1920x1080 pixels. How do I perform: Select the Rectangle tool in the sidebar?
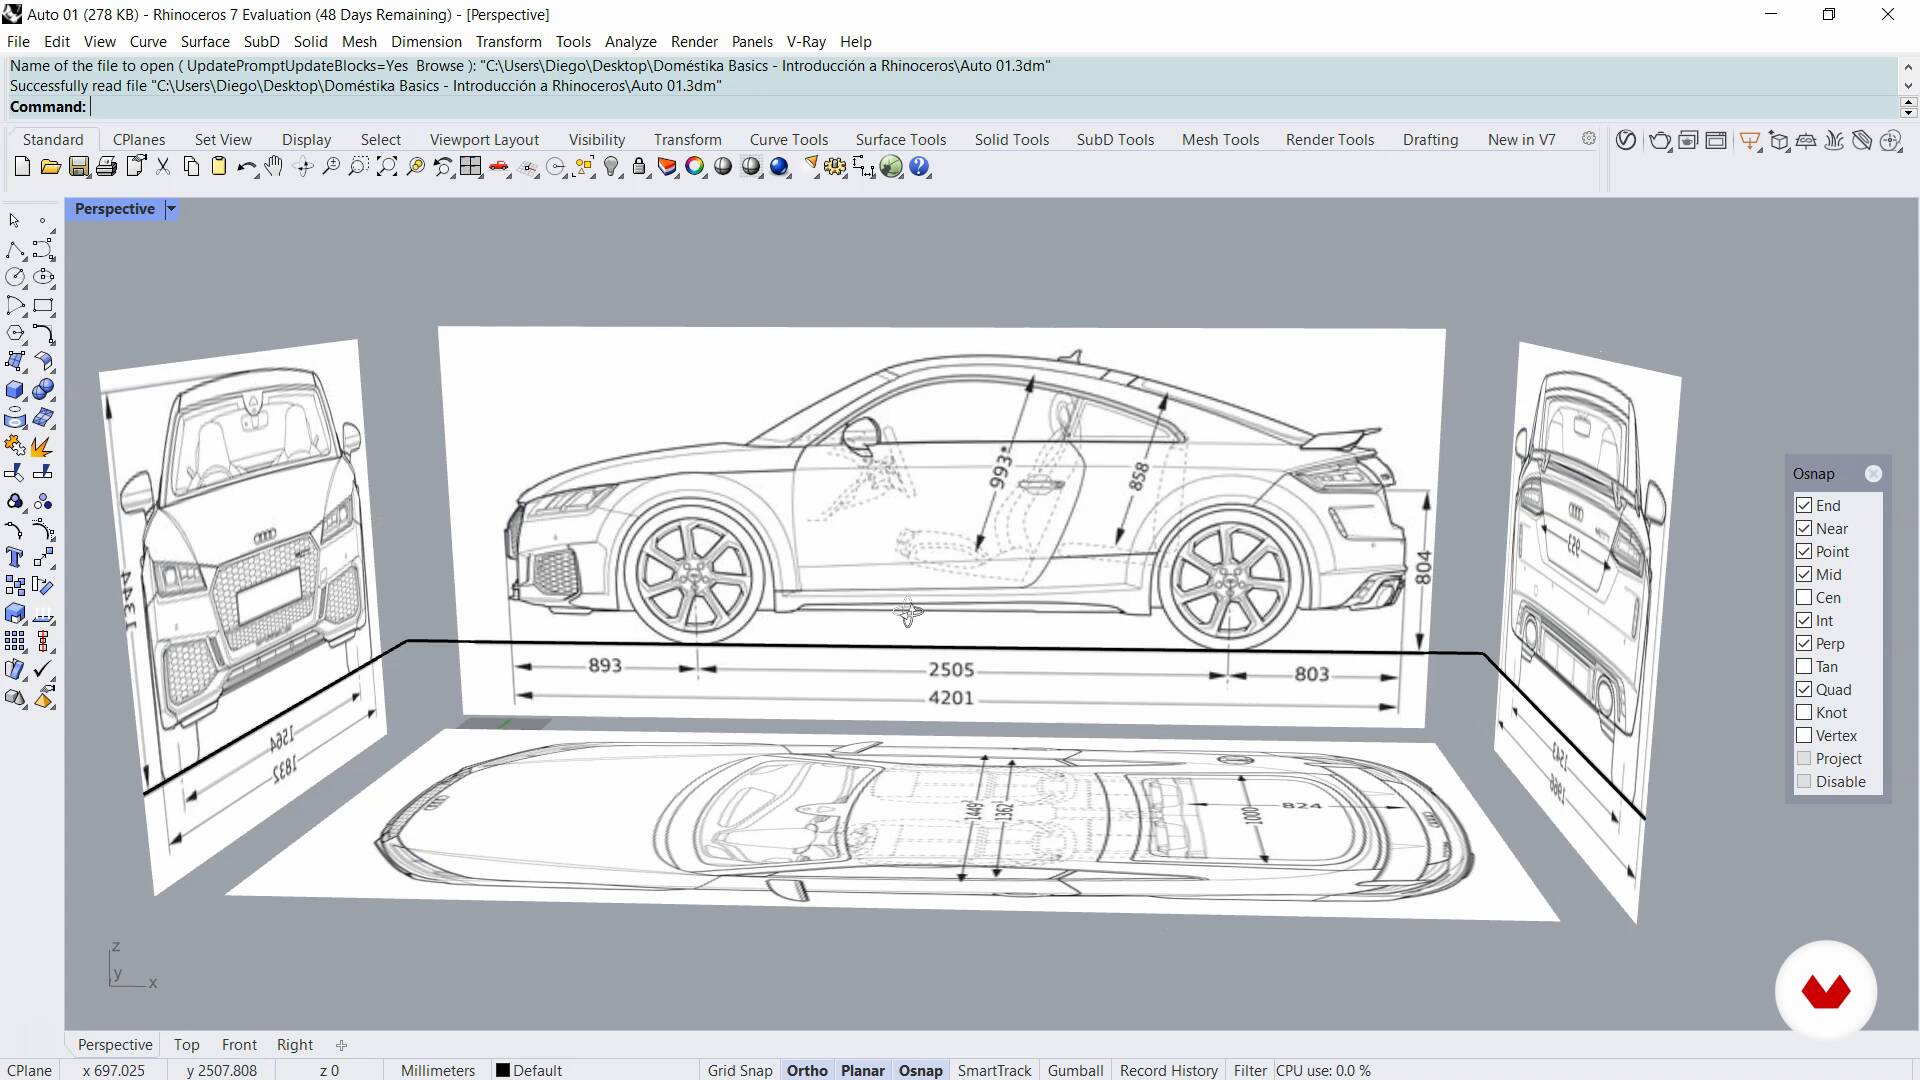click(x=43, y=306)
